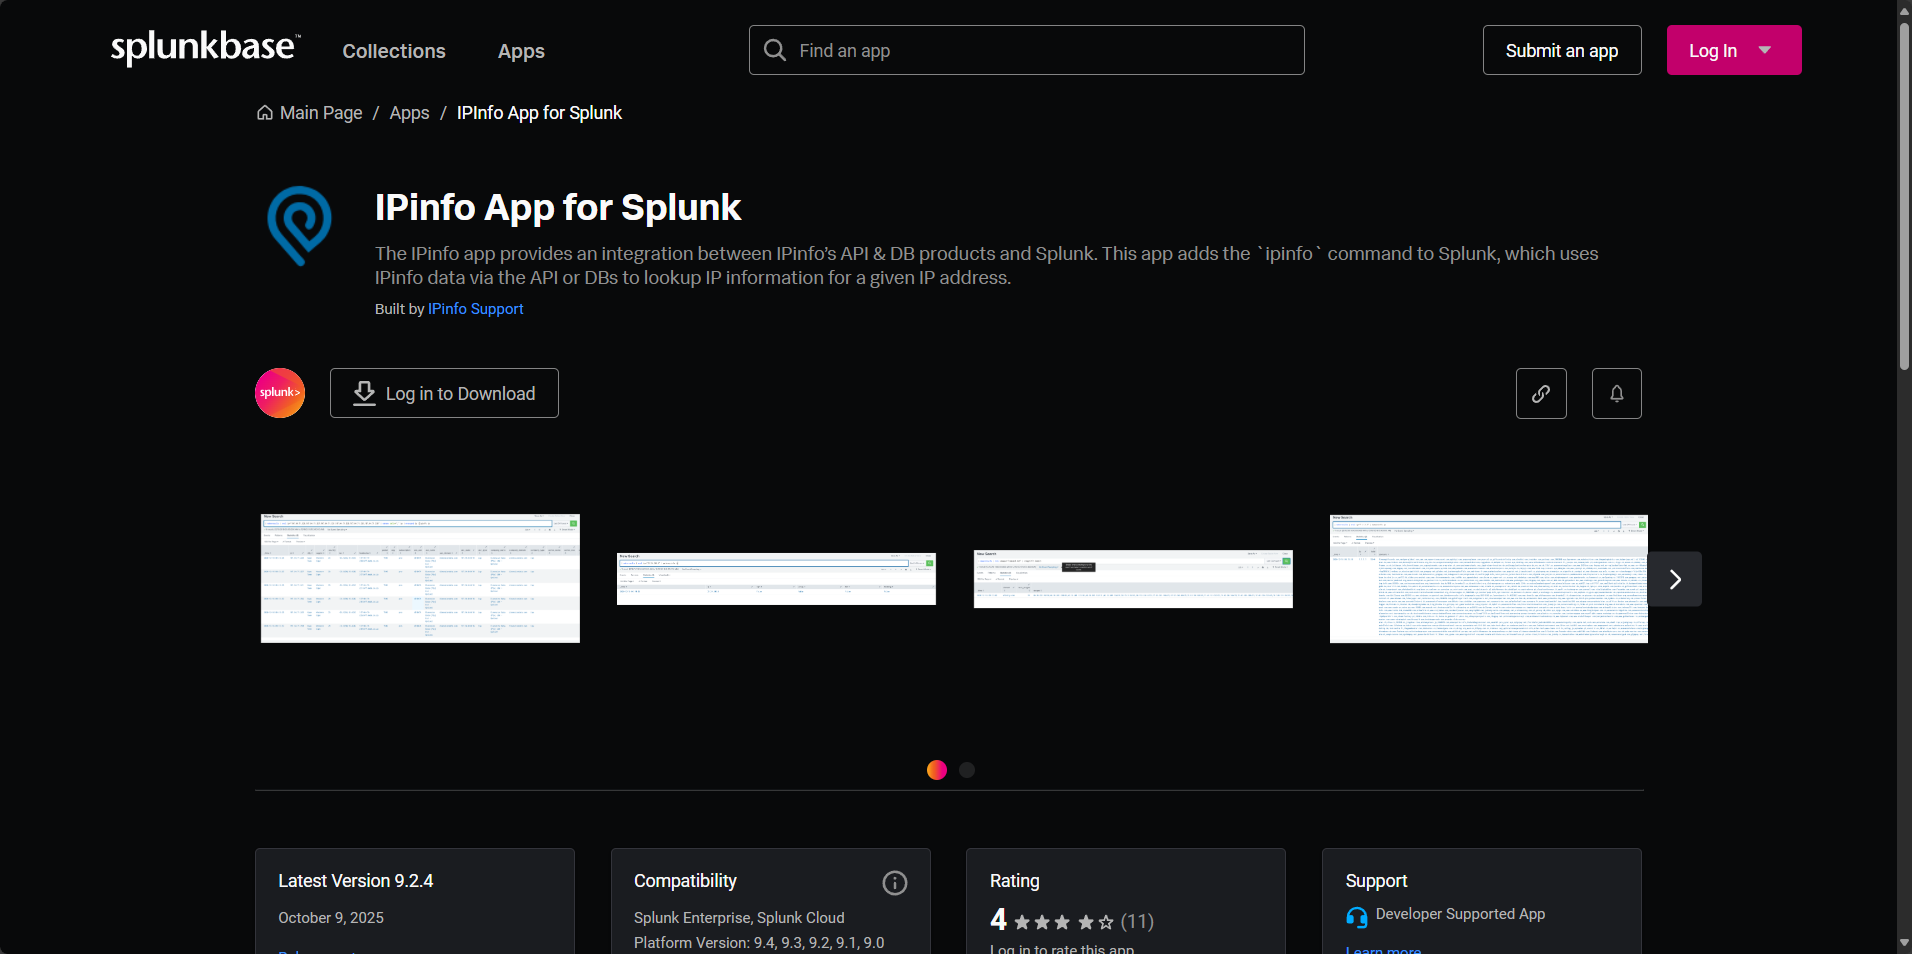Select the first carousel dot indicator

click(x=936, y=769)
